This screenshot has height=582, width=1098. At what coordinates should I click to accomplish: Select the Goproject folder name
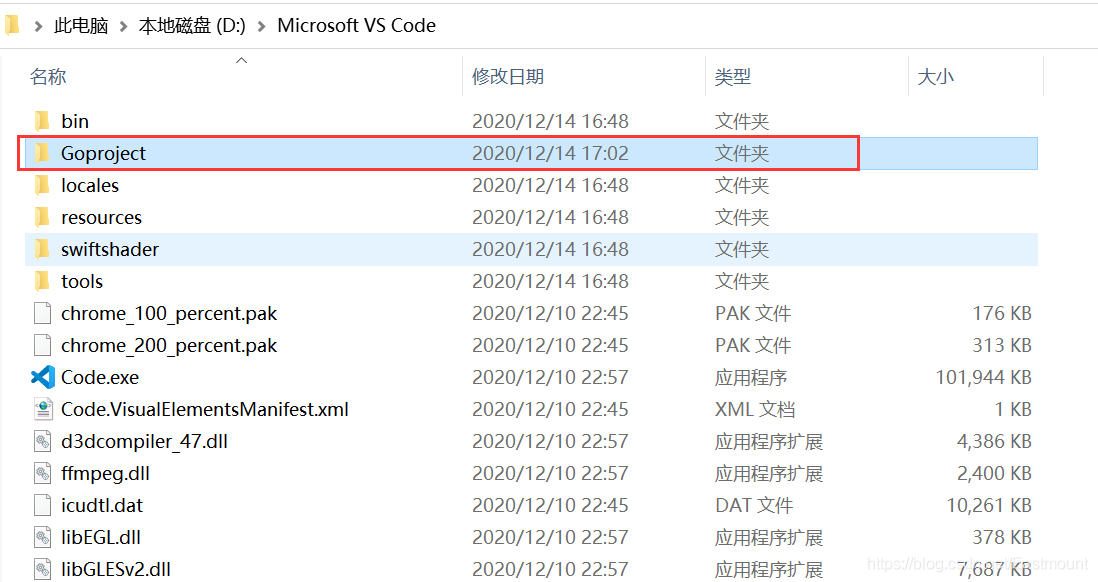coord(104,153)
